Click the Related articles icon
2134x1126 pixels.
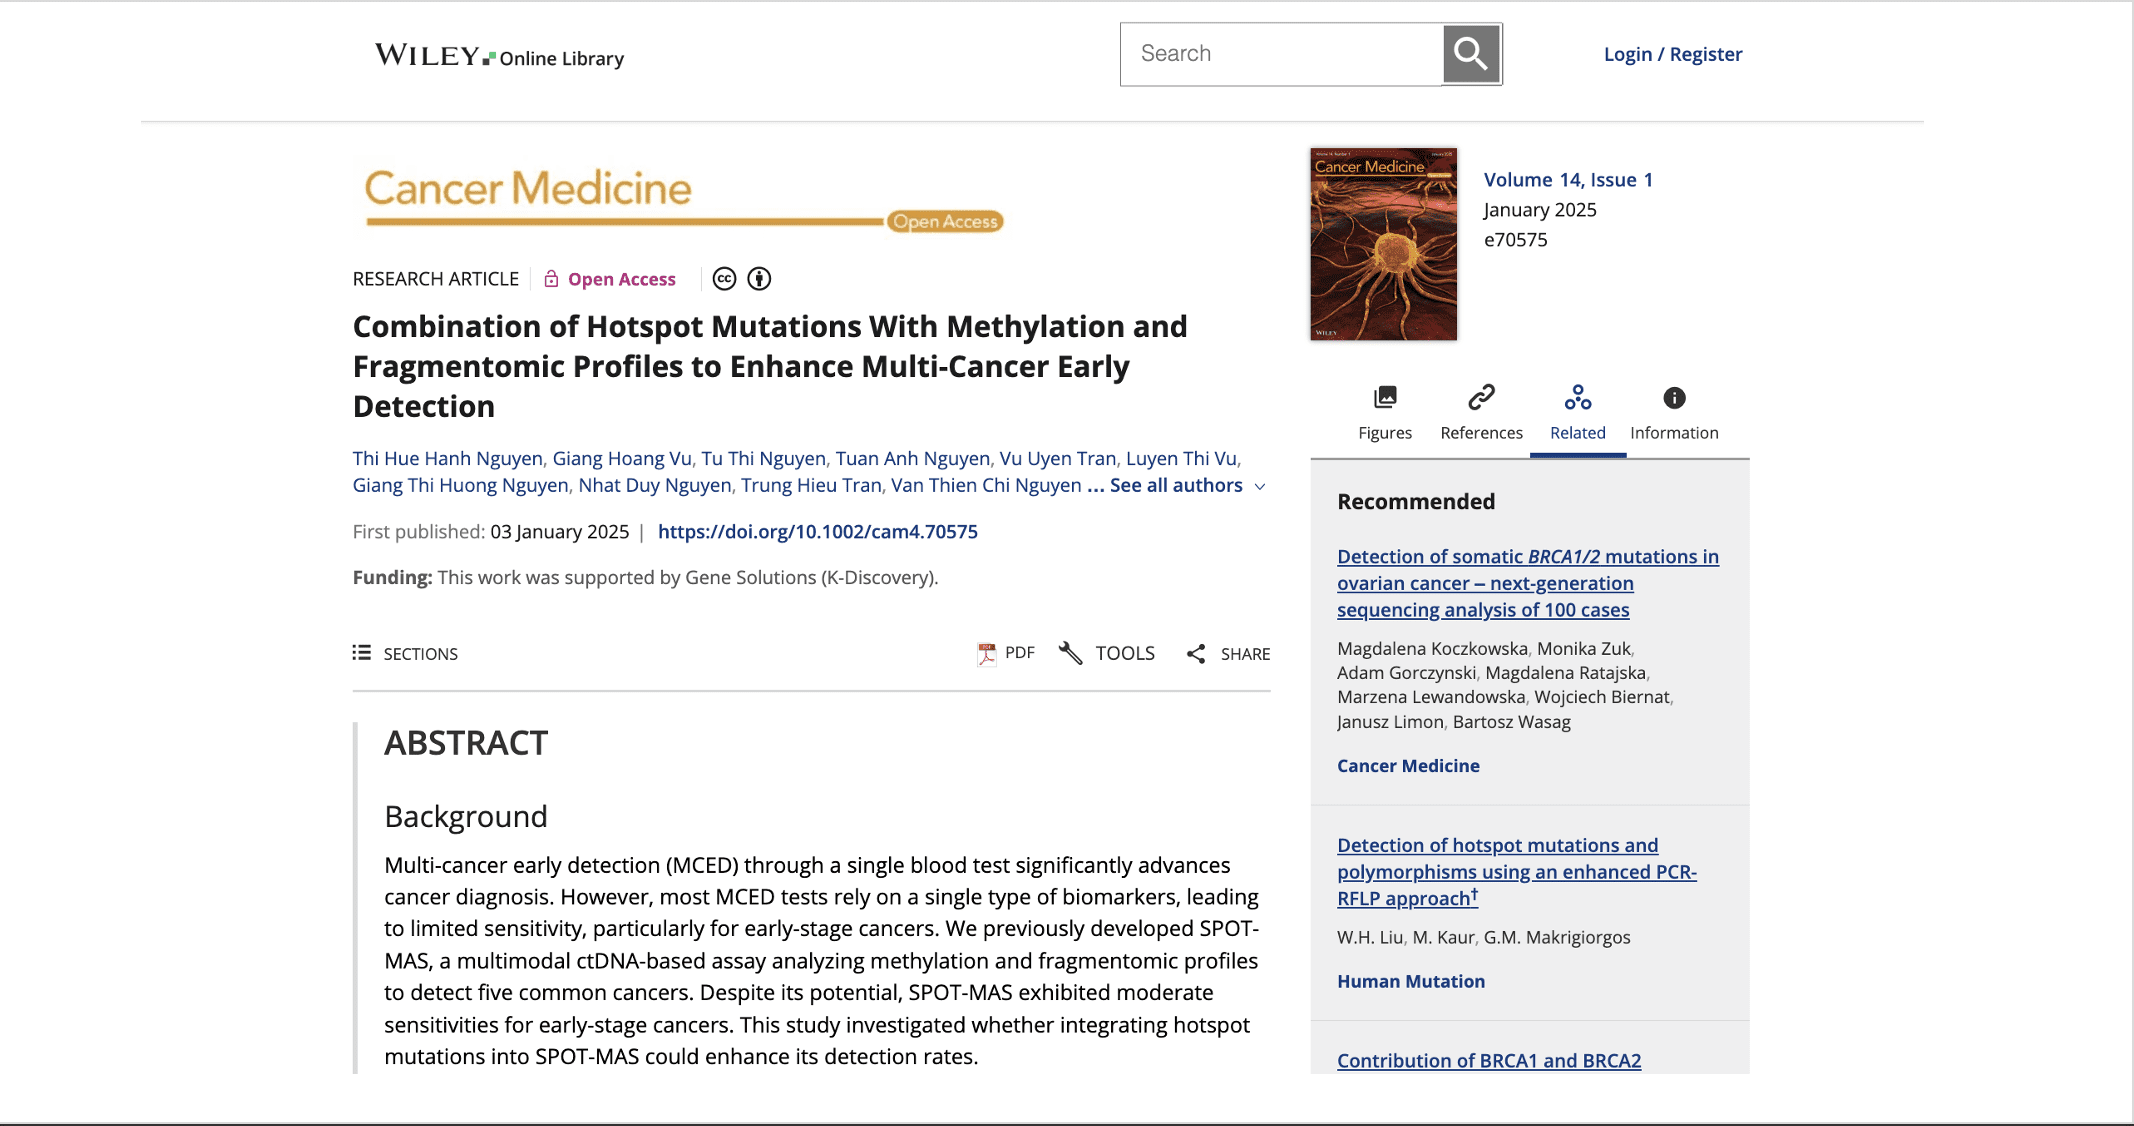[1577, 396]
